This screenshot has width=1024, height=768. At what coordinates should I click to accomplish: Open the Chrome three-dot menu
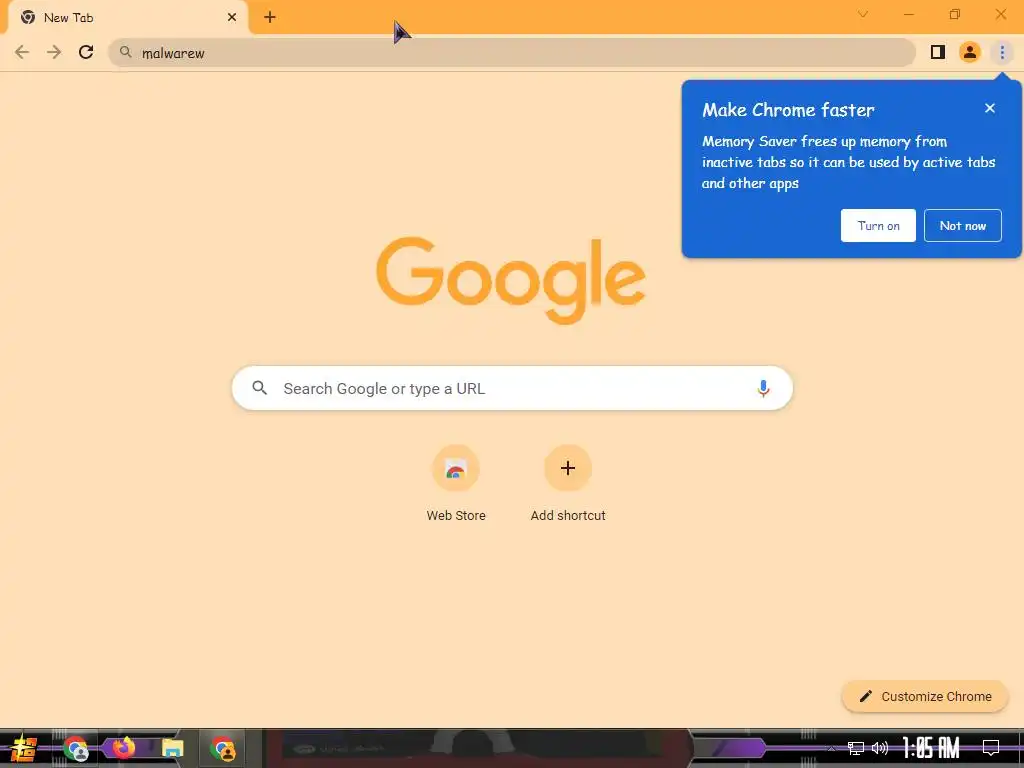[x=1002, y=52]
